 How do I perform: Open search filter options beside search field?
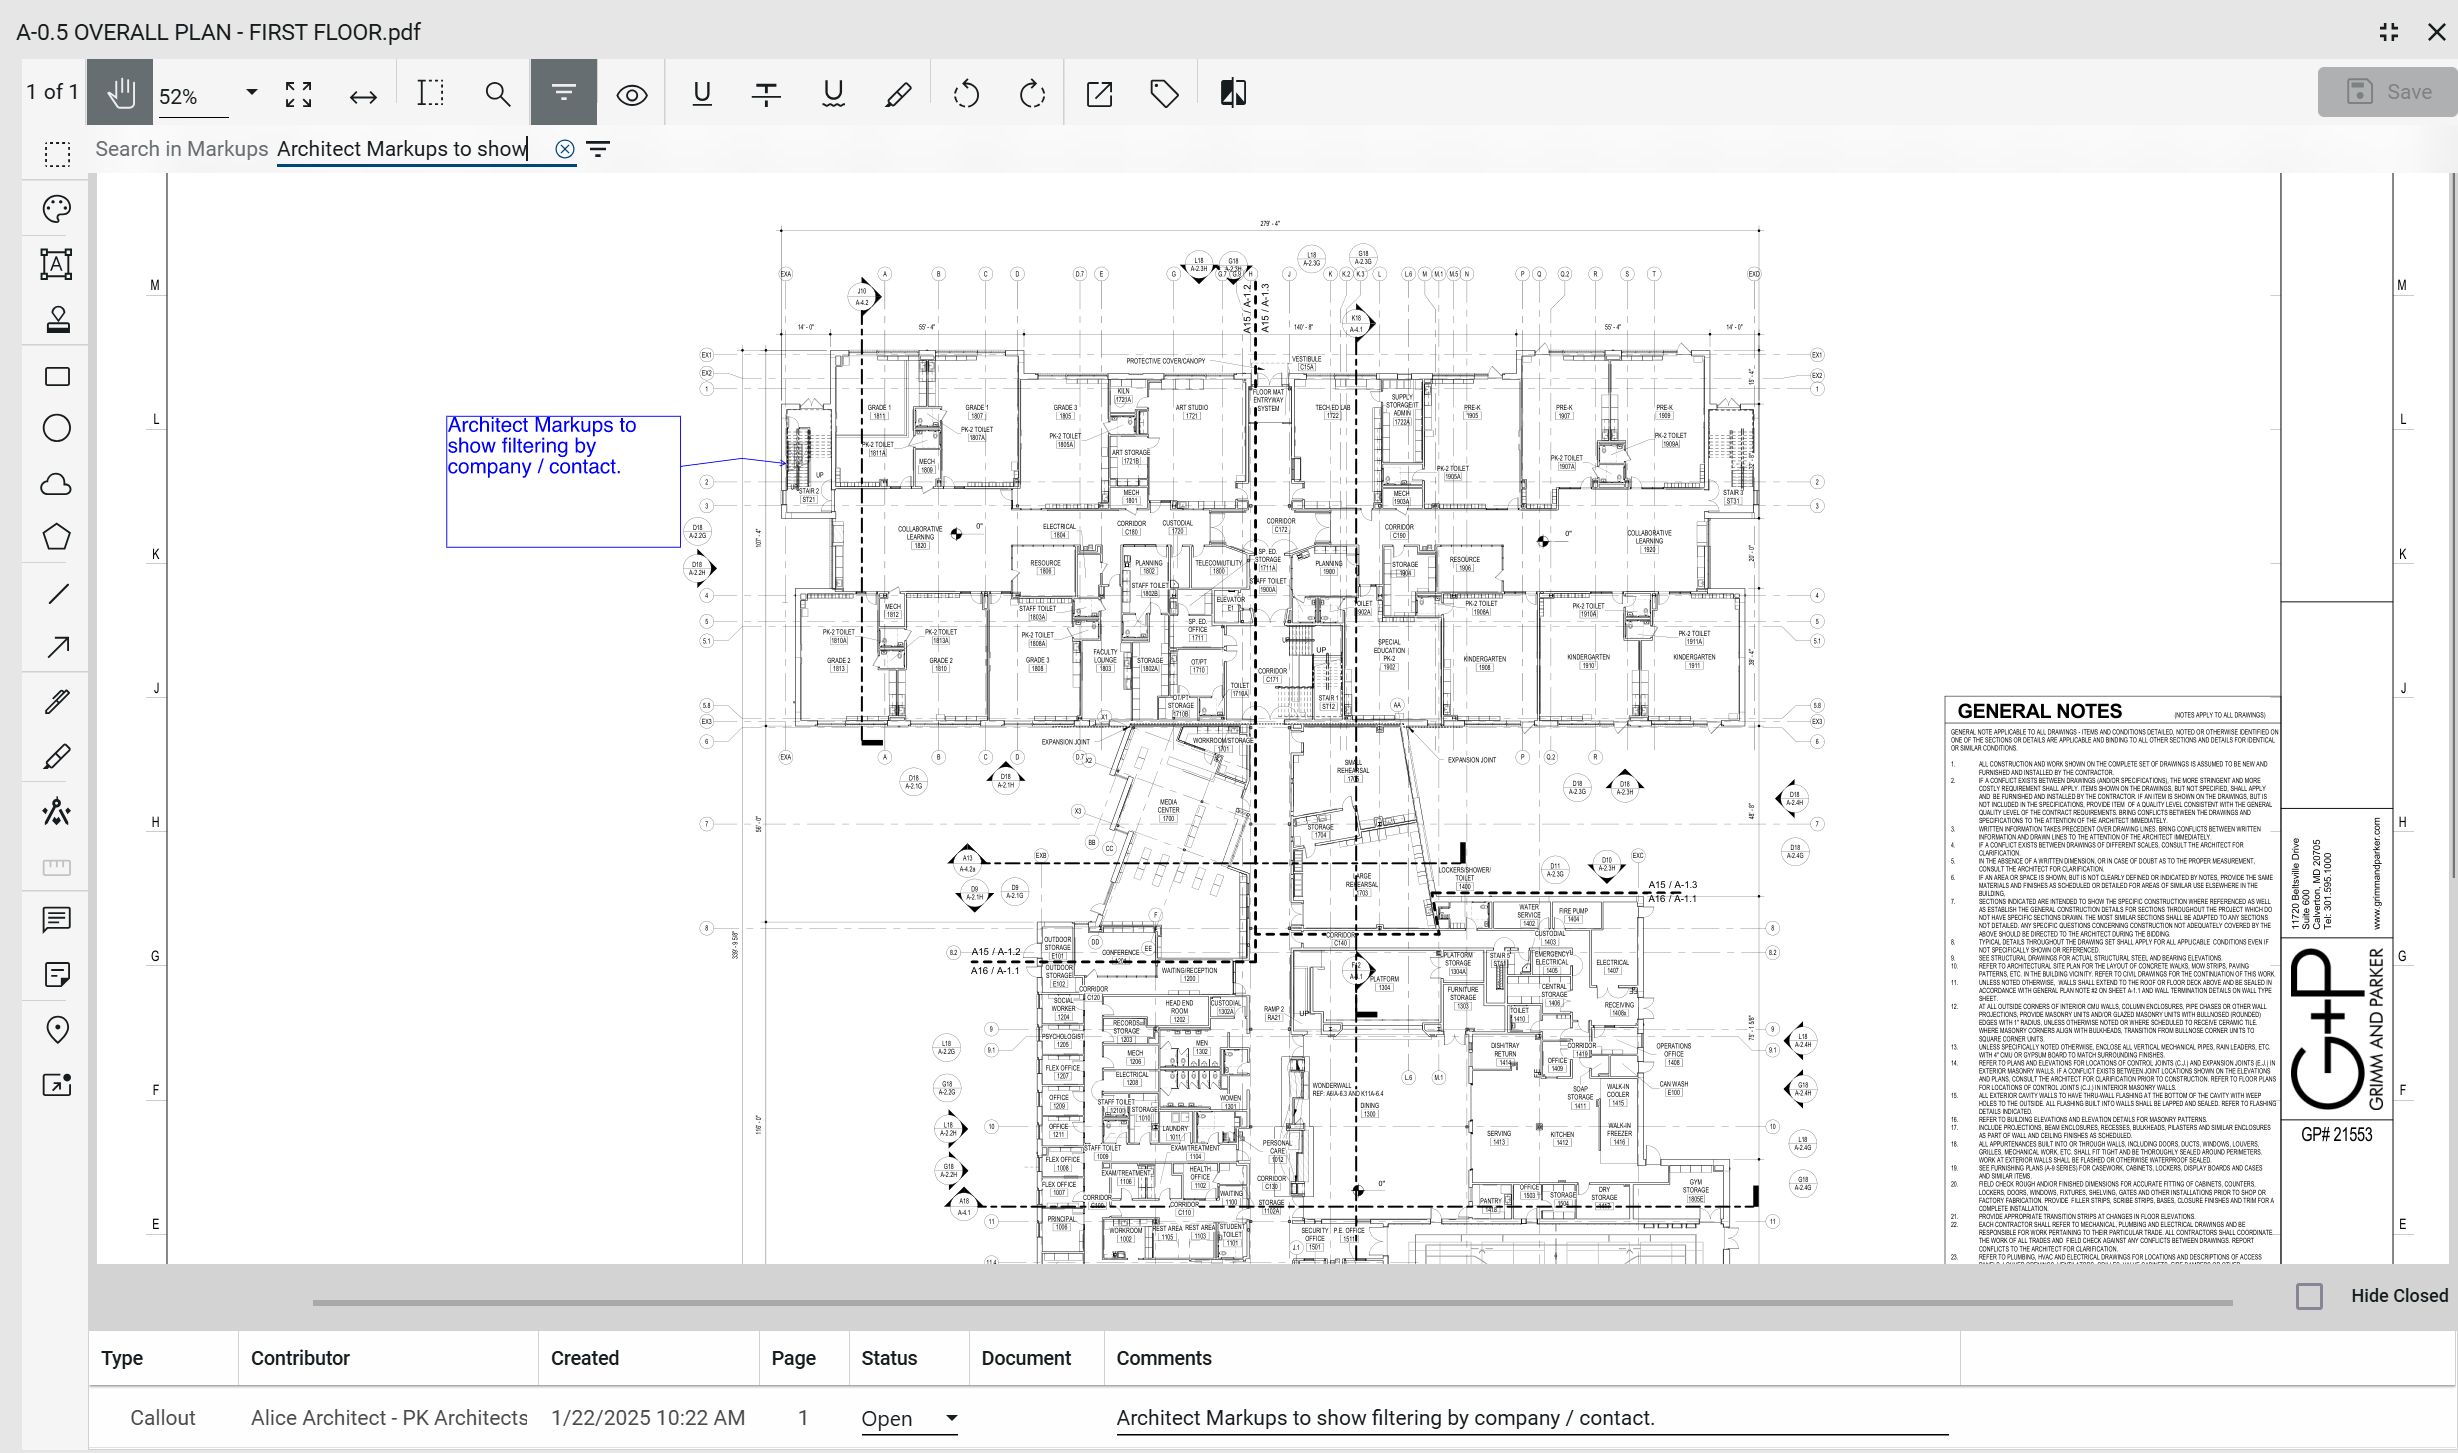click(598, 149)
